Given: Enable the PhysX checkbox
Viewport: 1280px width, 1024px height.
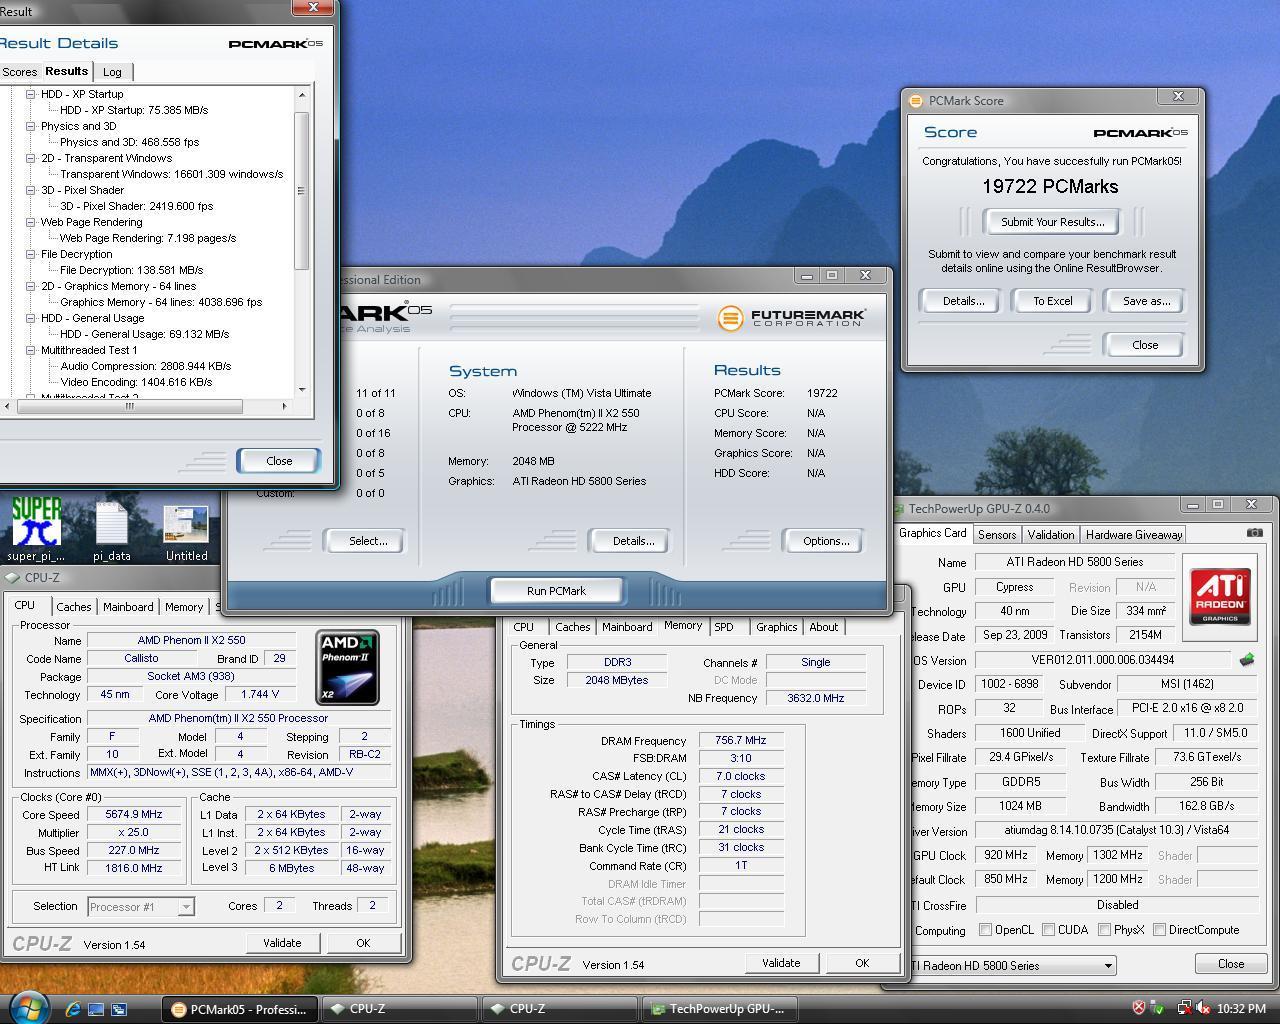Looking at the screenshot, I should point(1104,930).
